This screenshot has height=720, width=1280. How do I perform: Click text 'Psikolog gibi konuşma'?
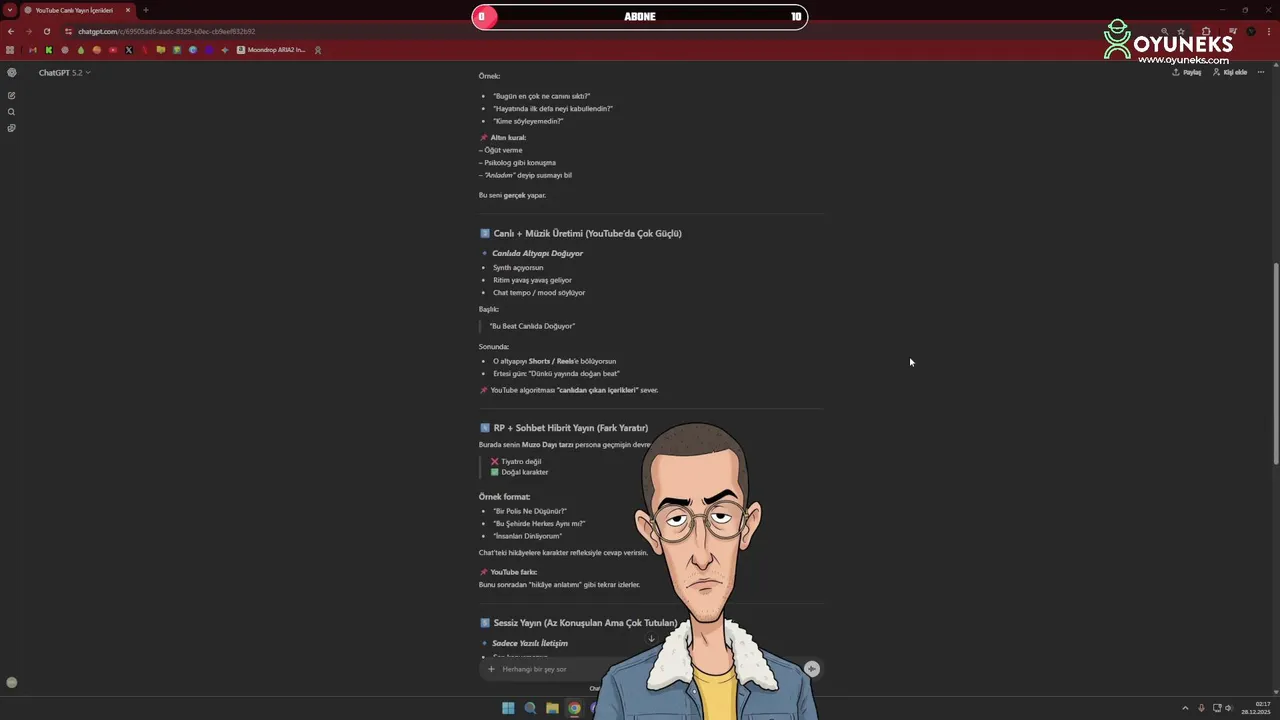[520, 163]
